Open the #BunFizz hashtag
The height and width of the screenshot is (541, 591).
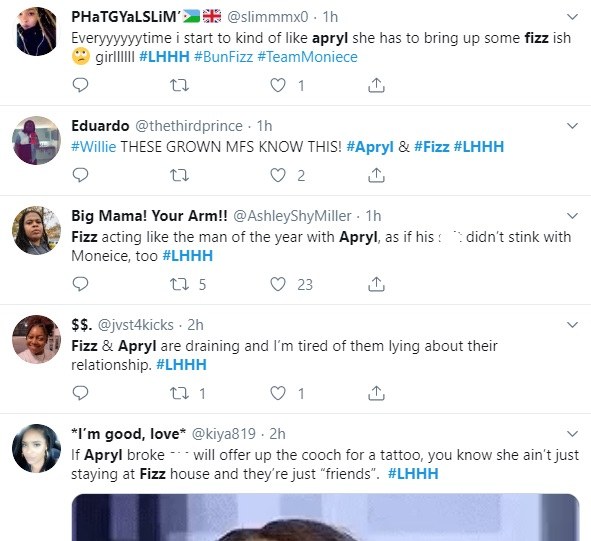[x=223, y=57]
